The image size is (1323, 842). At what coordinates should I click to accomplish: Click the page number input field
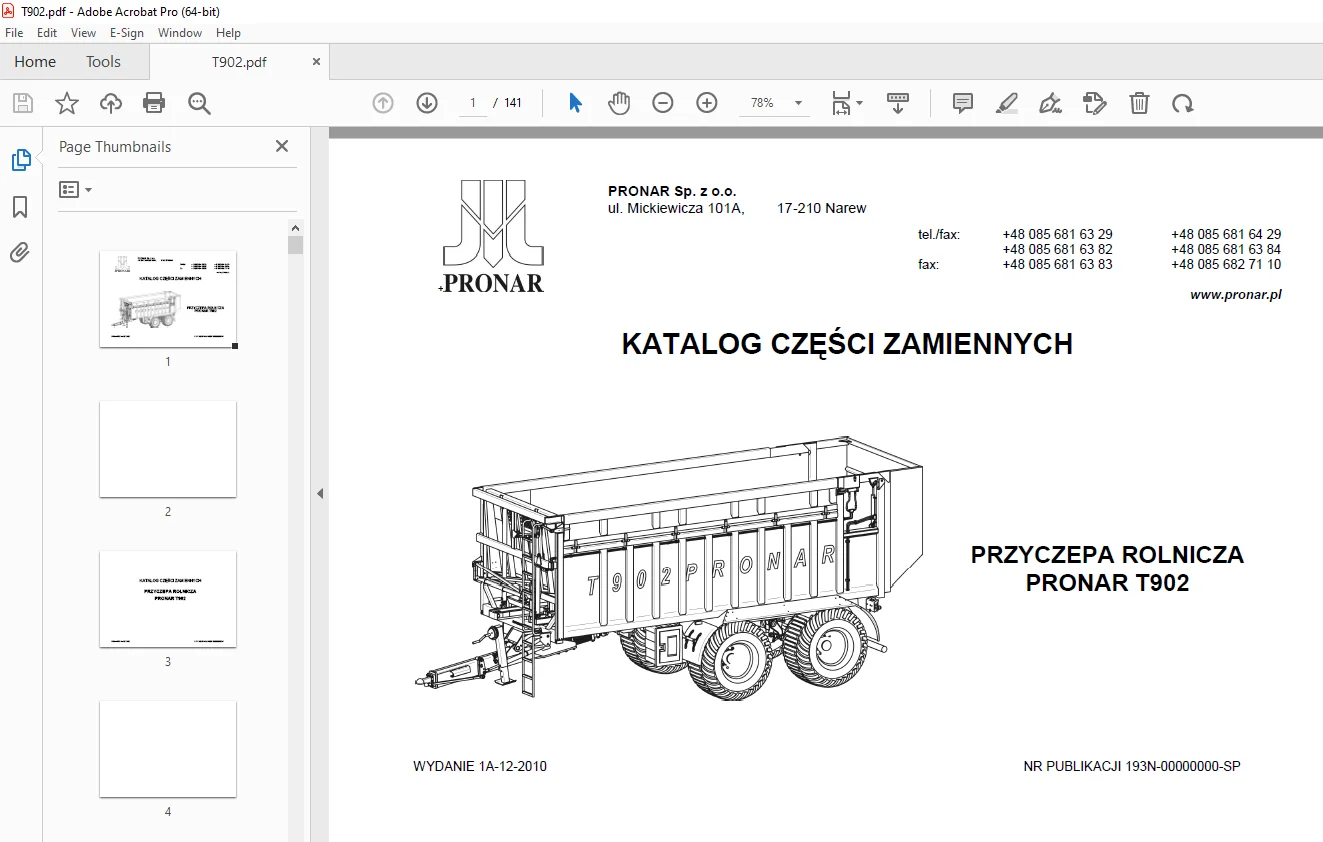(472, 103)
